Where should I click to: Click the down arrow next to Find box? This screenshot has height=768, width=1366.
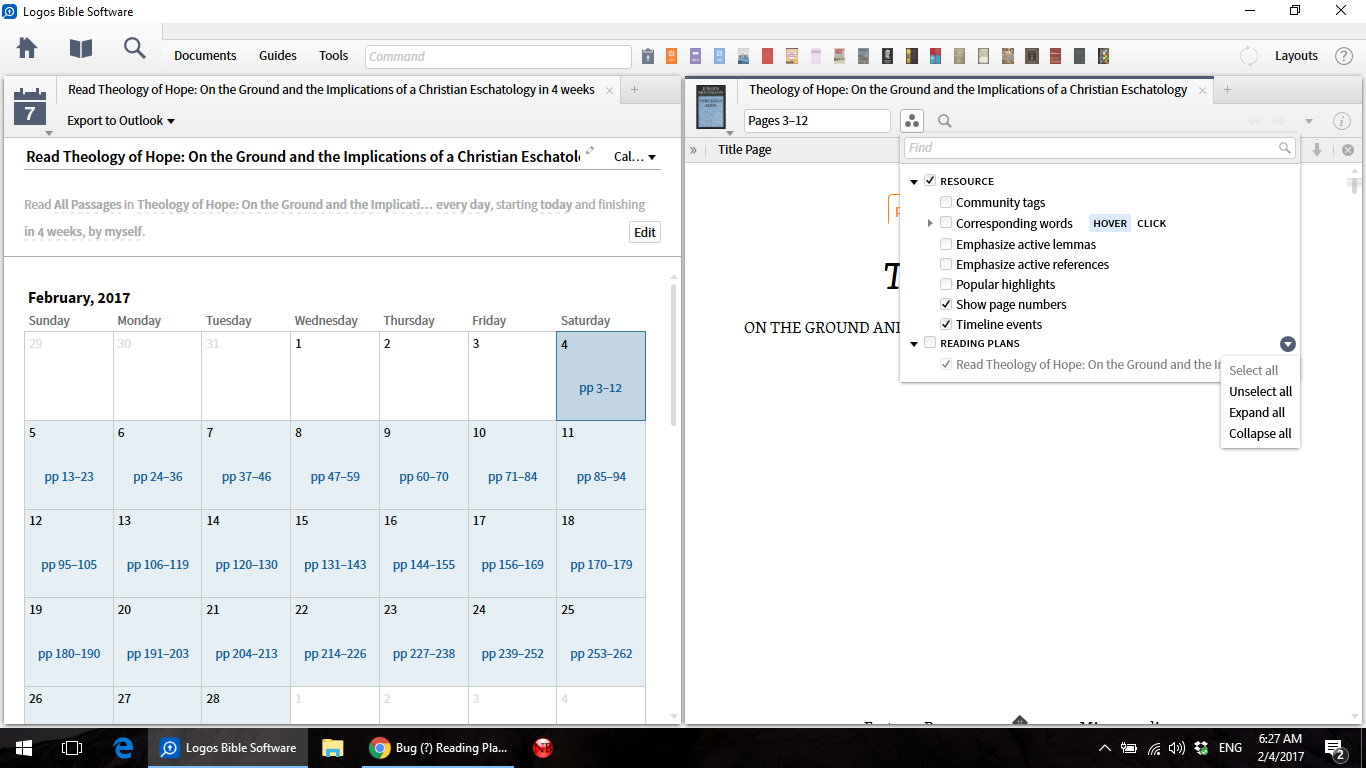pyautogui.click(x=1317, y=150)
